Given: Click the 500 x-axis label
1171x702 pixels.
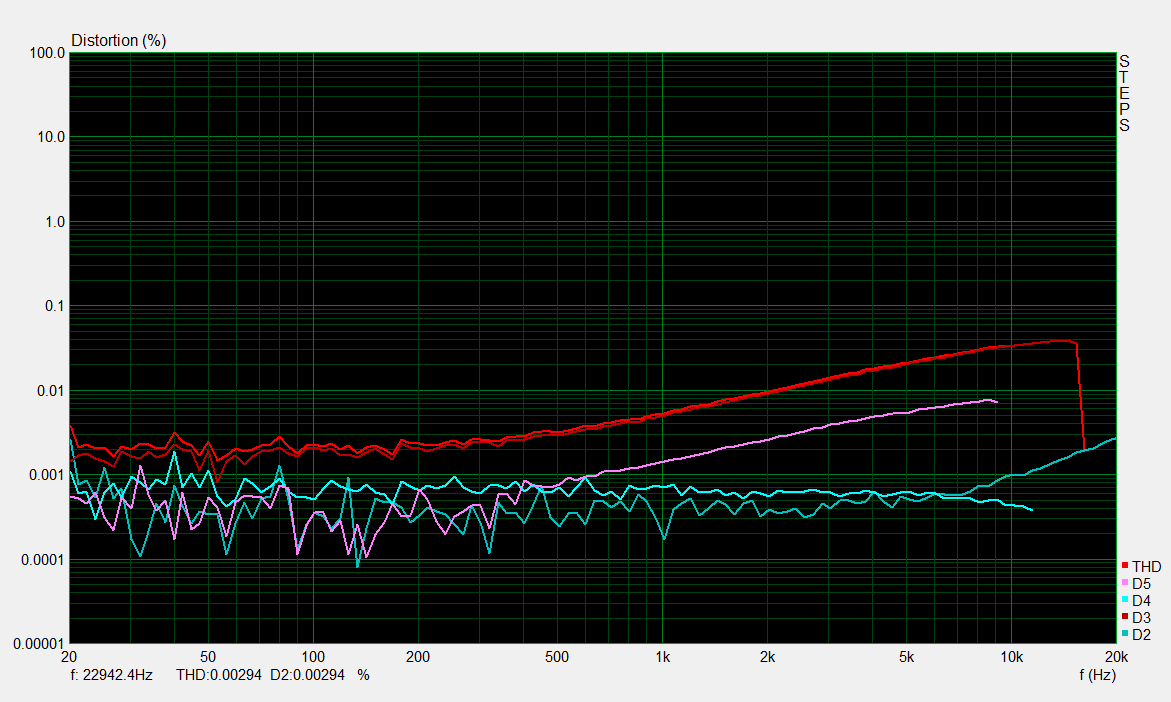Looking at the screenshot, I should coord(556,657).
